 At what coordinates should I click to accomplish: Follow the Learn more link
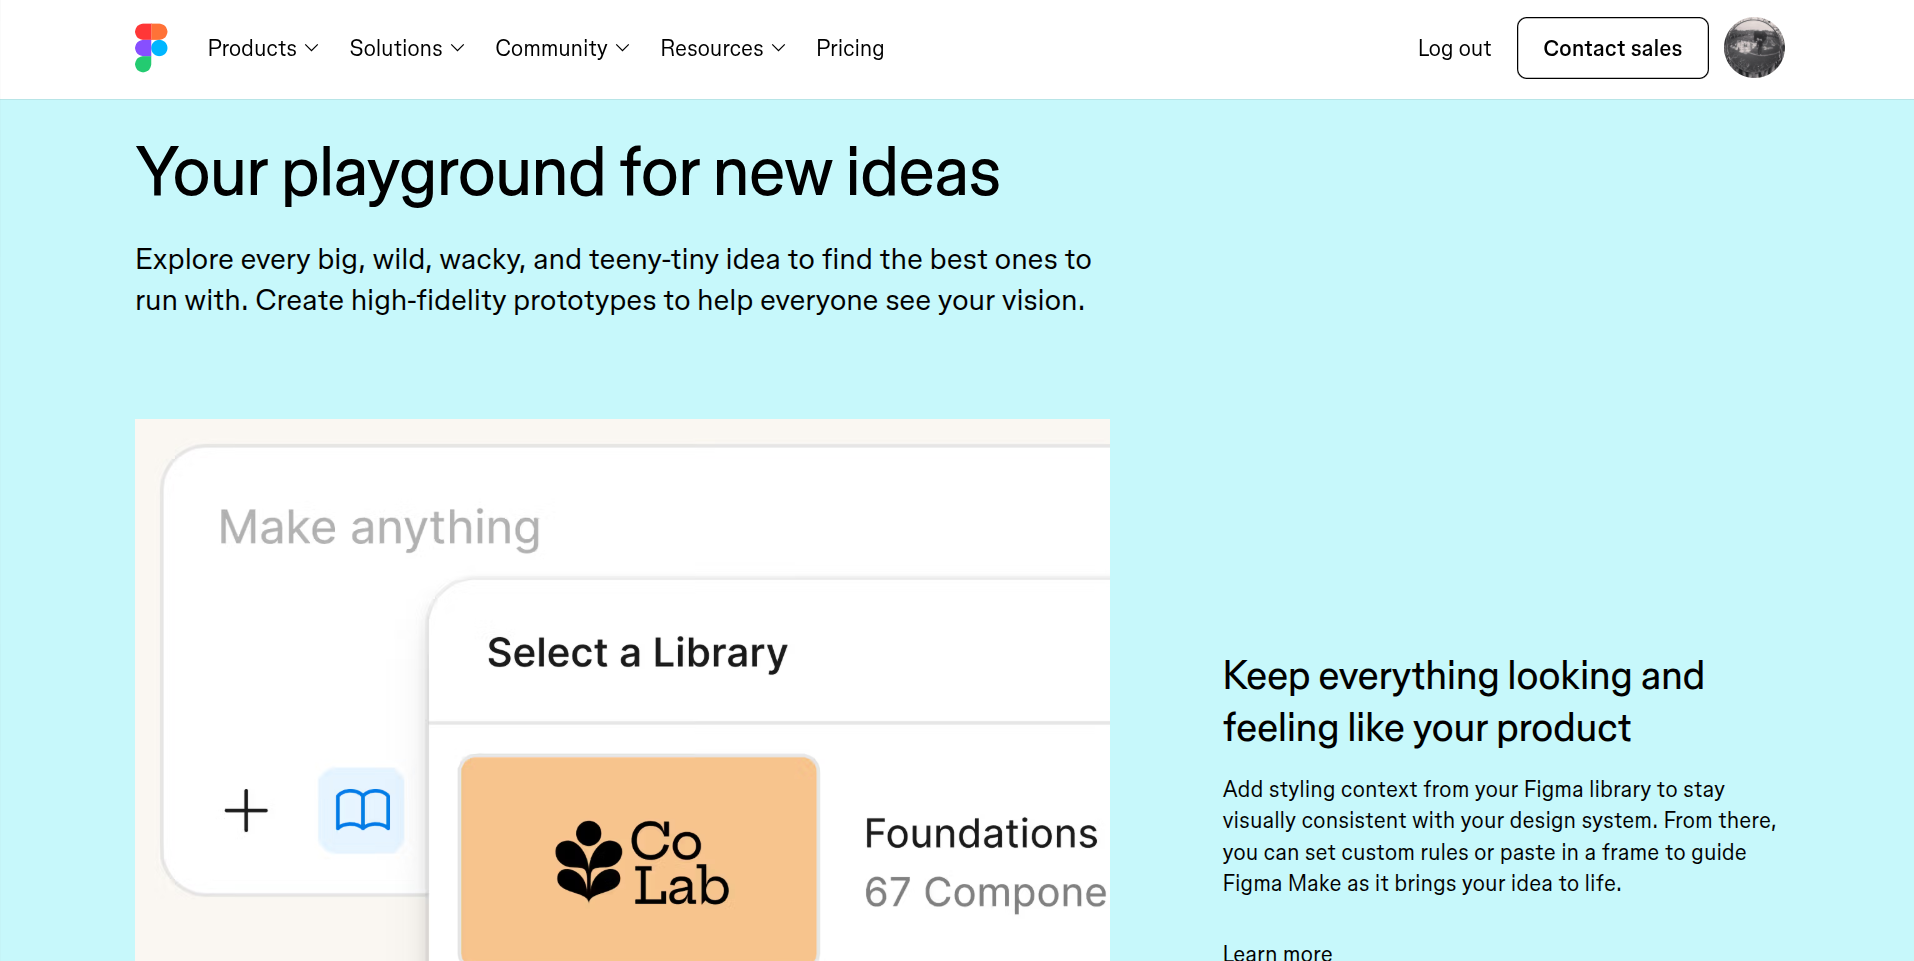point(1277,952)
